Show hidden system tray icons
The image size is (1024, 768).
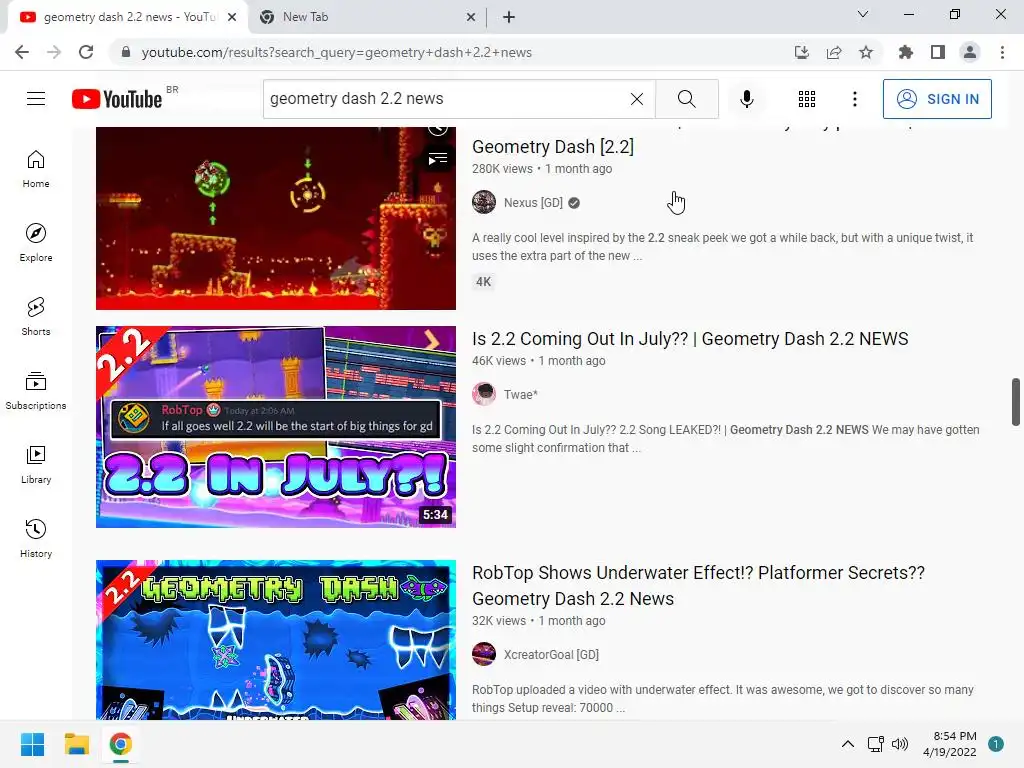[848, 744]
